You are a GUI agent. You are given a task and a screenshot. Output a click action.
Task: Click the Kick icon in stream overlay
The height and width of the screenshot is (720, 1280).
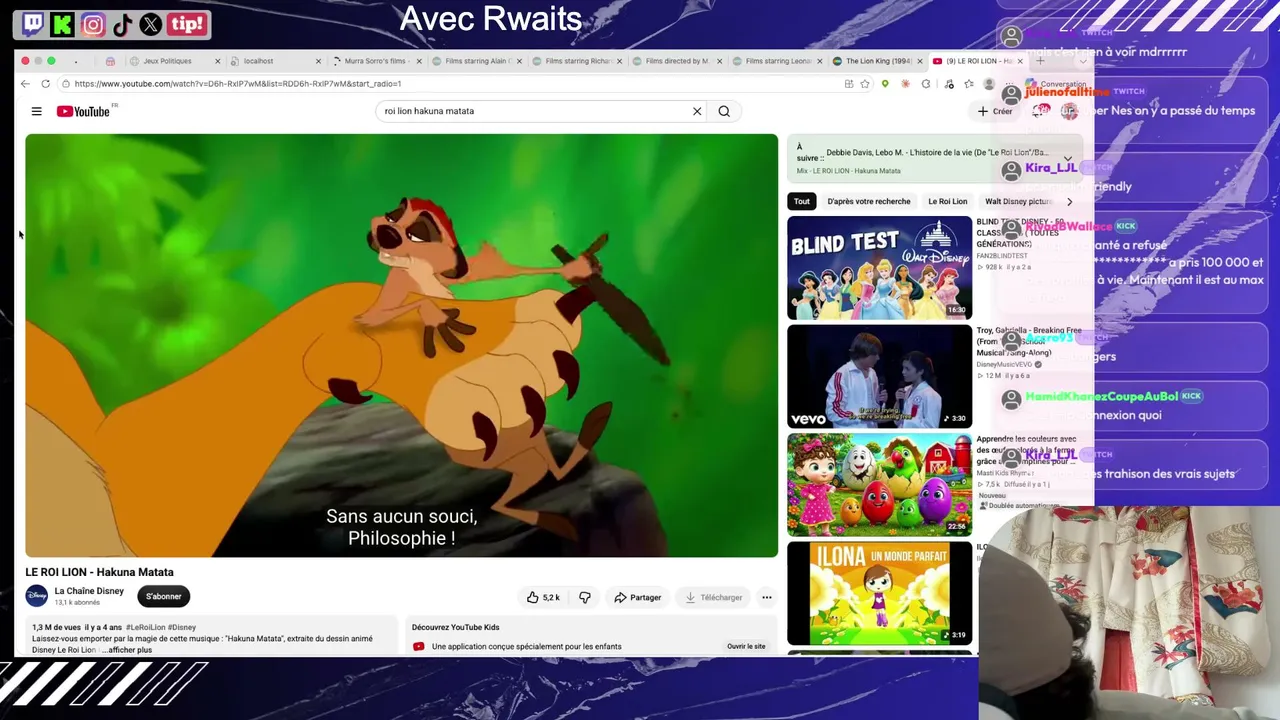click(62, 24)
